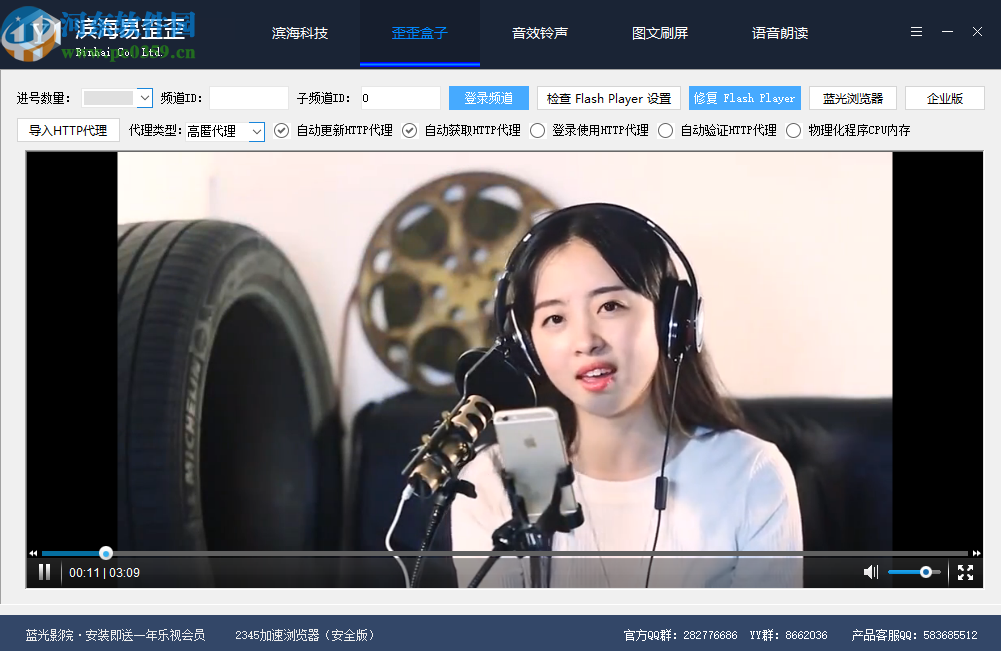Open the hamburger menu in the title bar
This screenshot has height=651, width=1001.
[x=915, y=31]
